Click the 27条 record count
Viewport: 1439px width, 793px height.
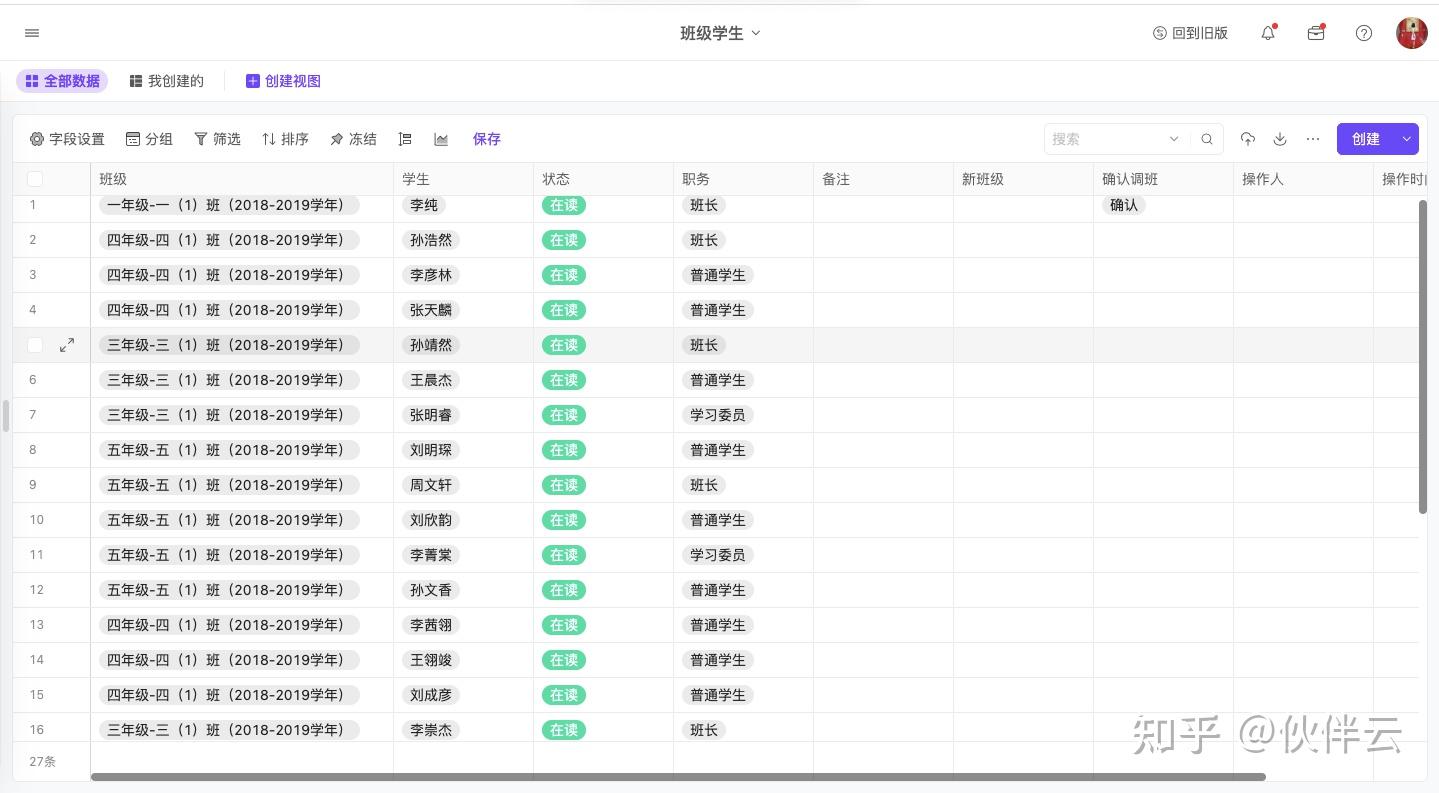pyautogui.click(x=43, y=761)
